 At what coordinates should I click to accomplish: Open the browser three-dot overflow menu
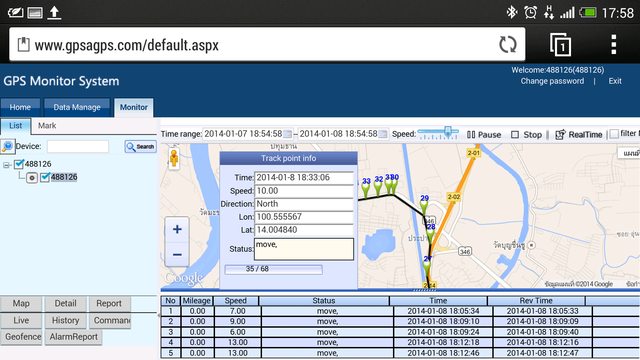point(613,44)
